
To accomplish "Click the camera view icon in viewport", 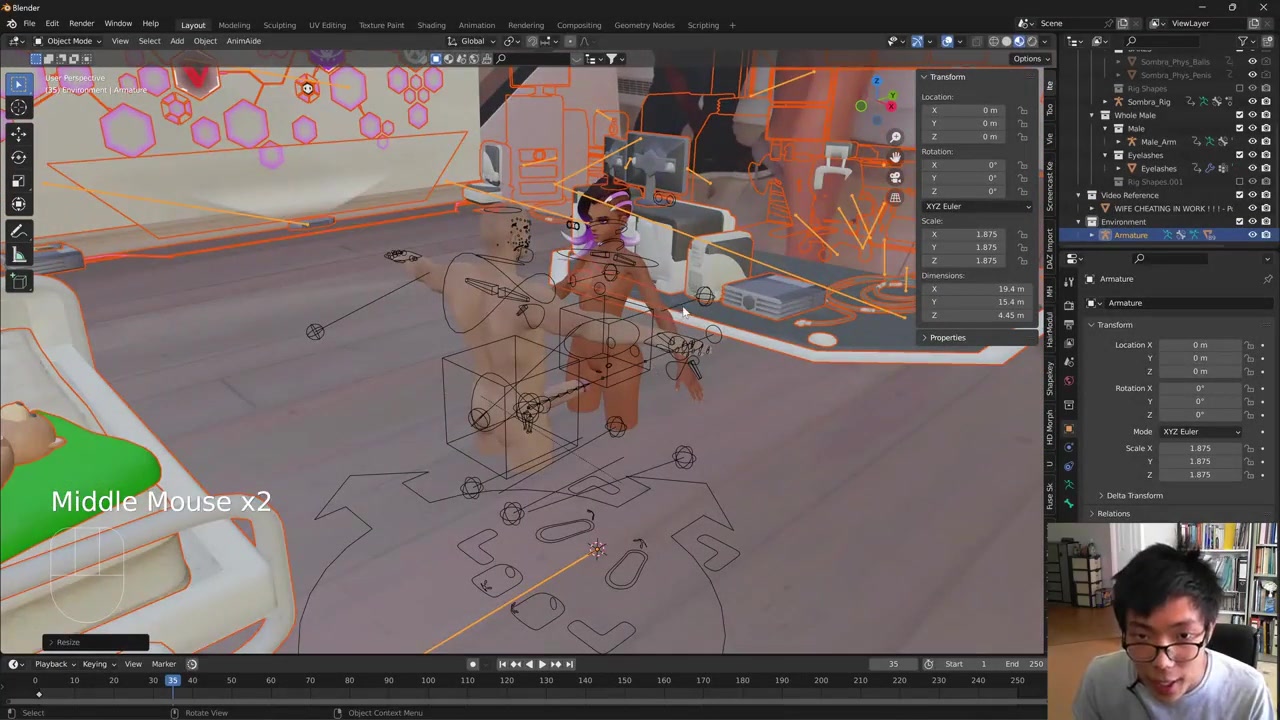I will point(895,177).
